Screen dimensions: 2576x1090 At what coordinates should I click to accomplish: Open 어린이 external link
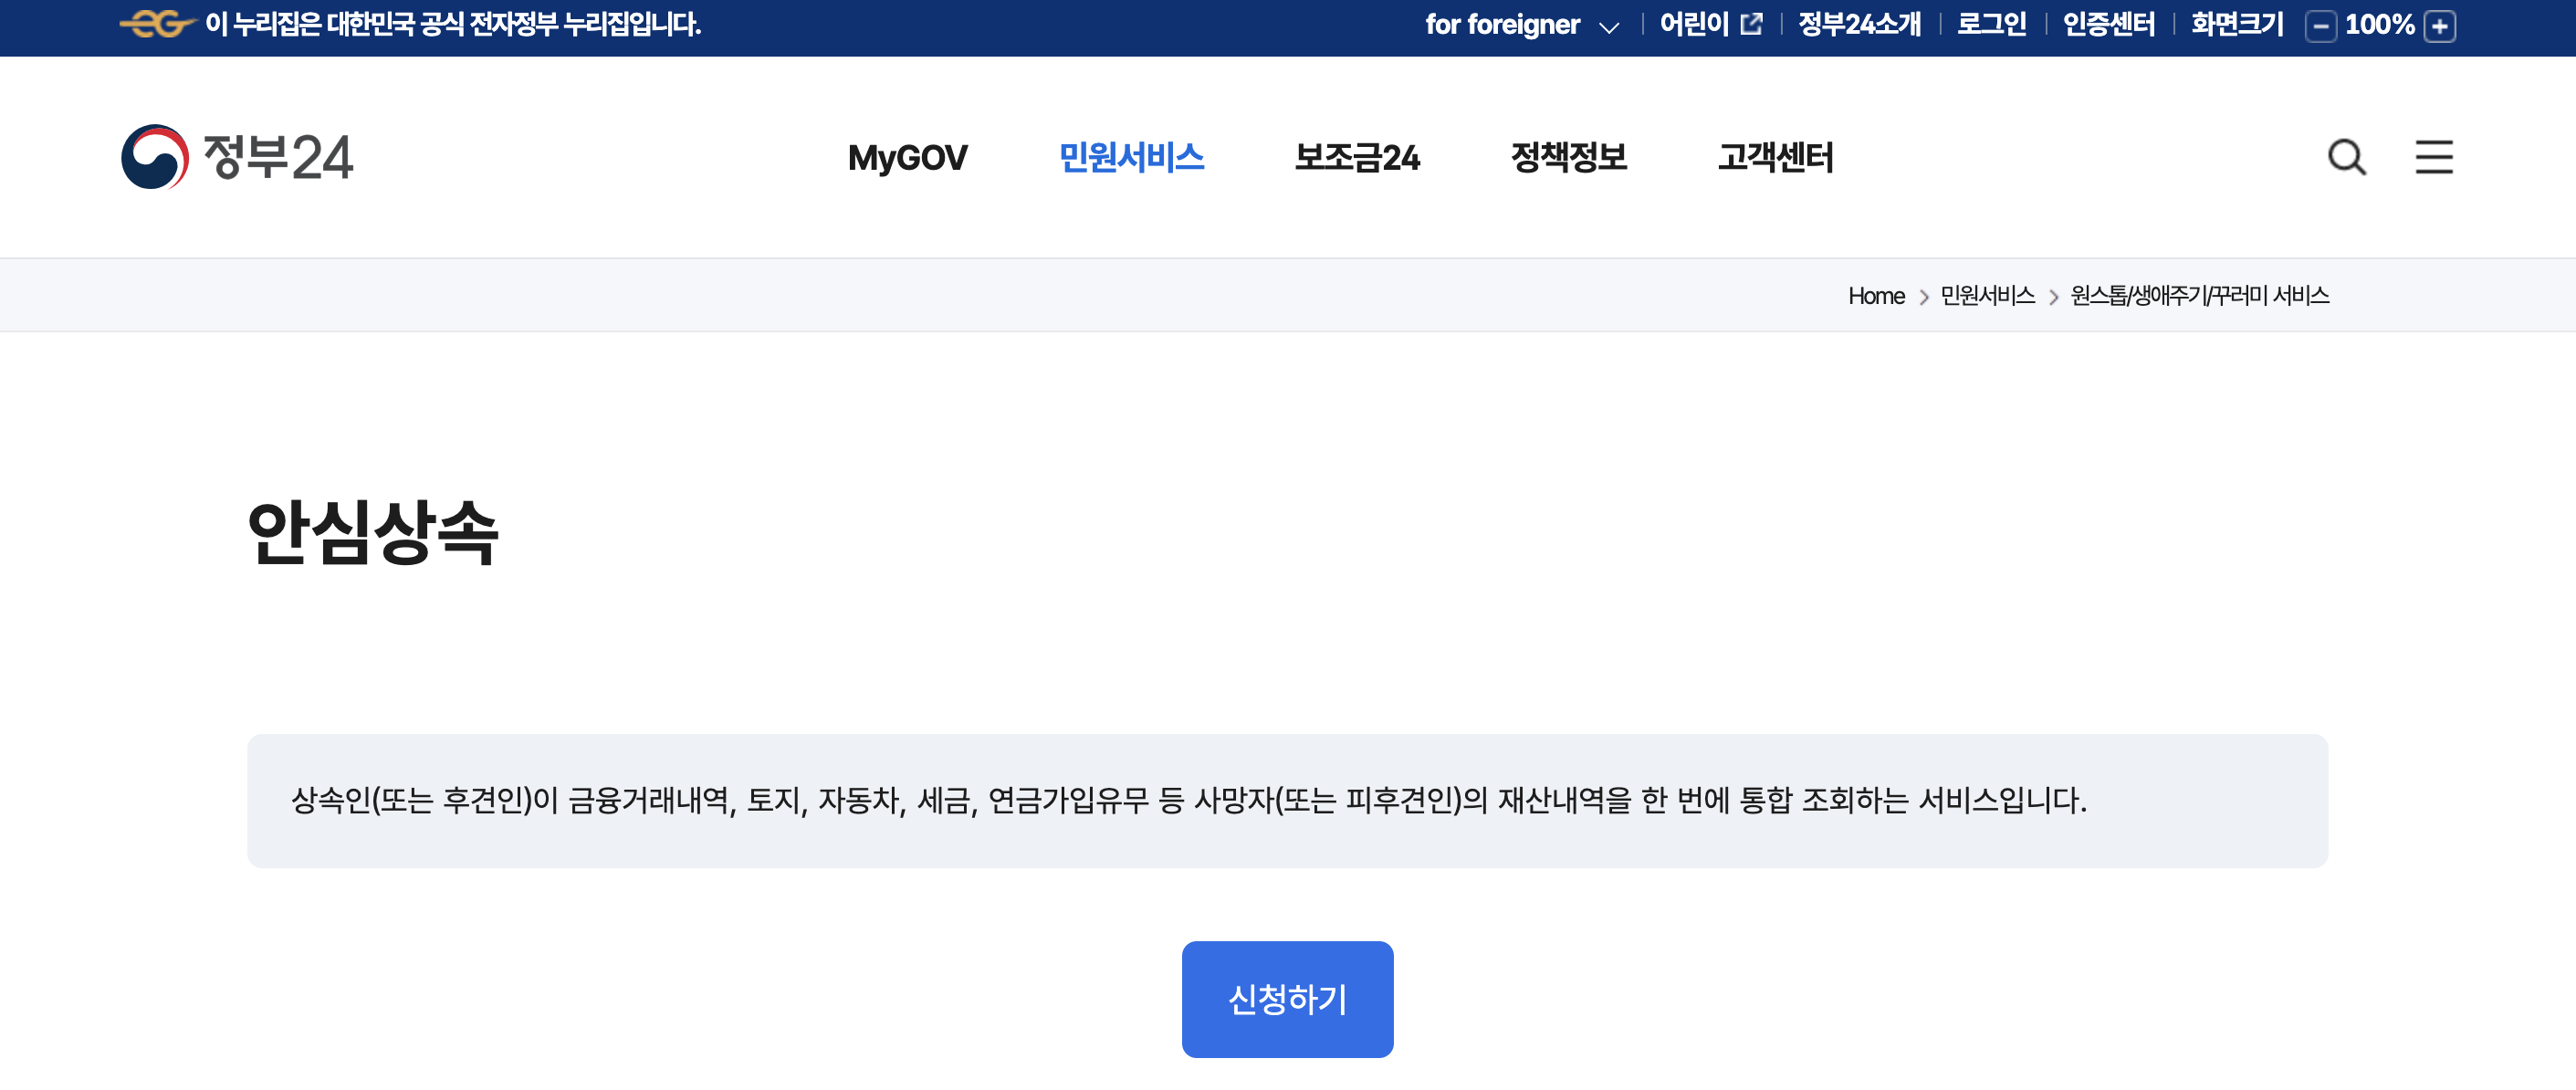point(1710,24)
